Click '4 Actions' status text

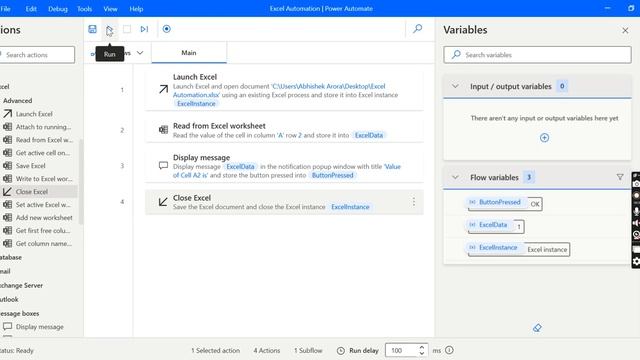[267, 351]
